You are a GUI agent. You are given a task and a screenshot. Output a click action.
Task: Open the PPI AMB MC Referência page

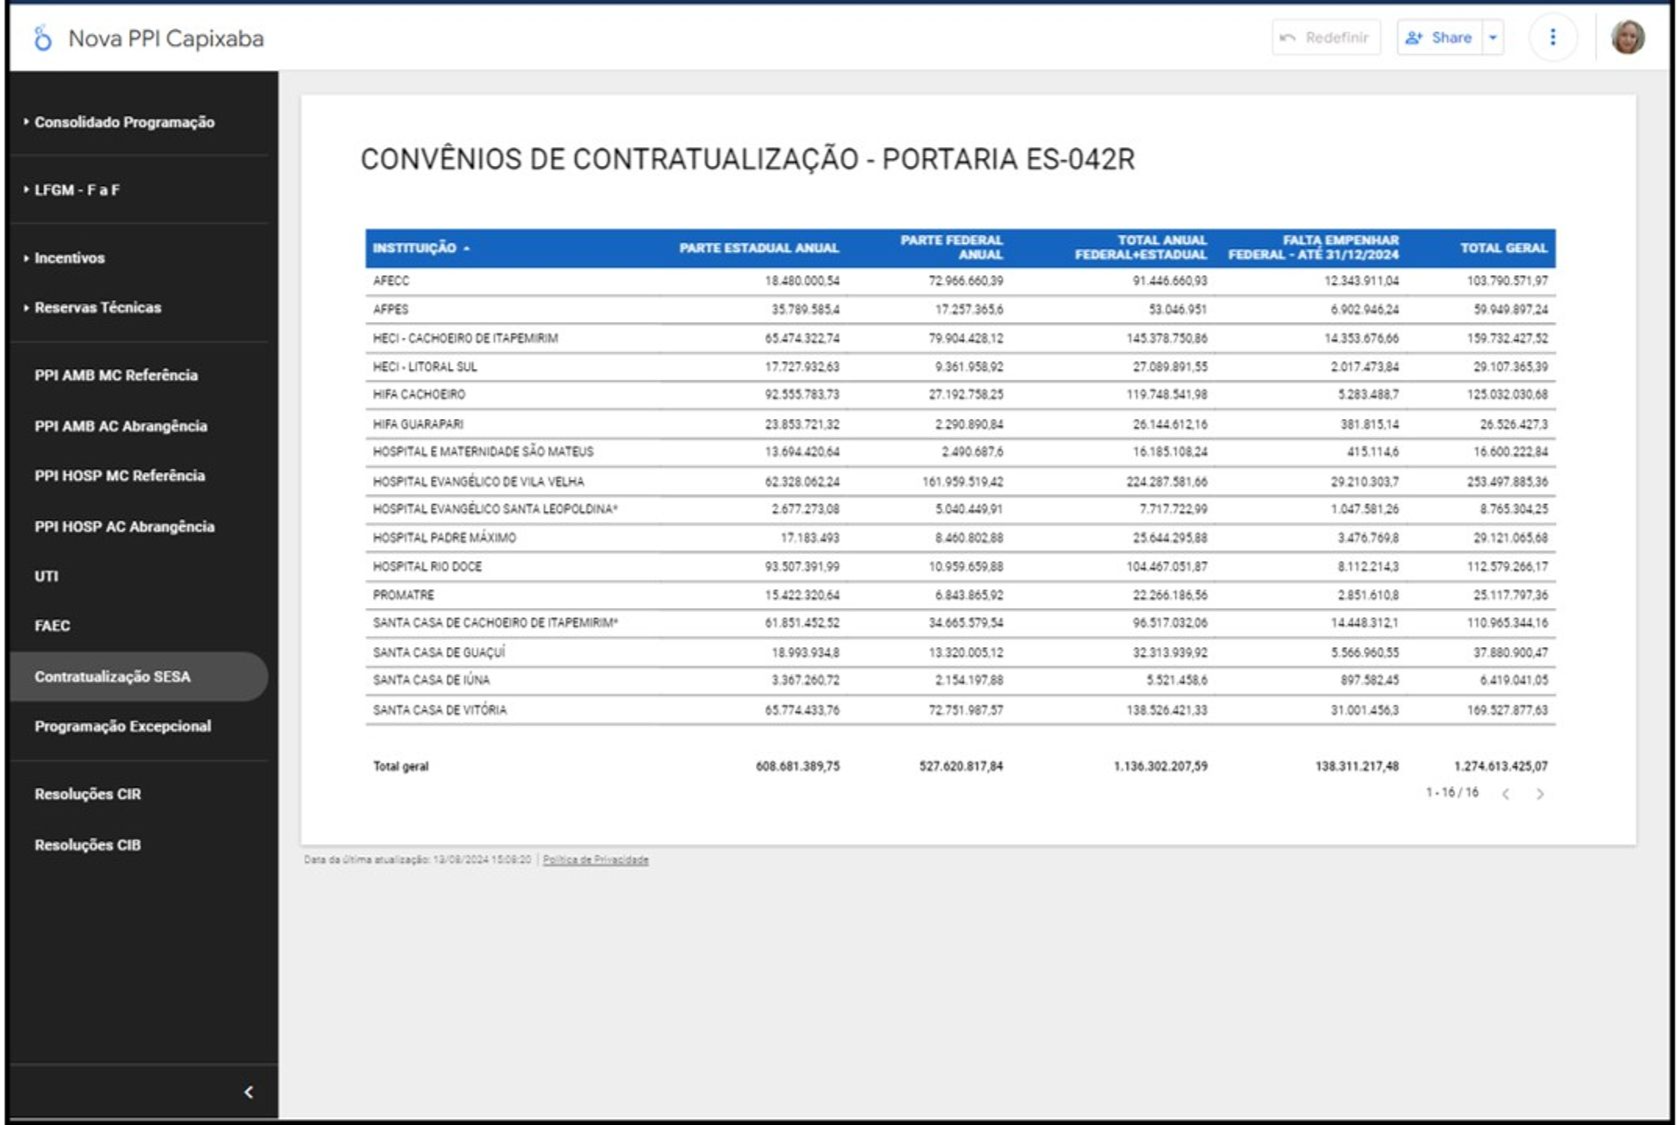click(x=116, y=376)
